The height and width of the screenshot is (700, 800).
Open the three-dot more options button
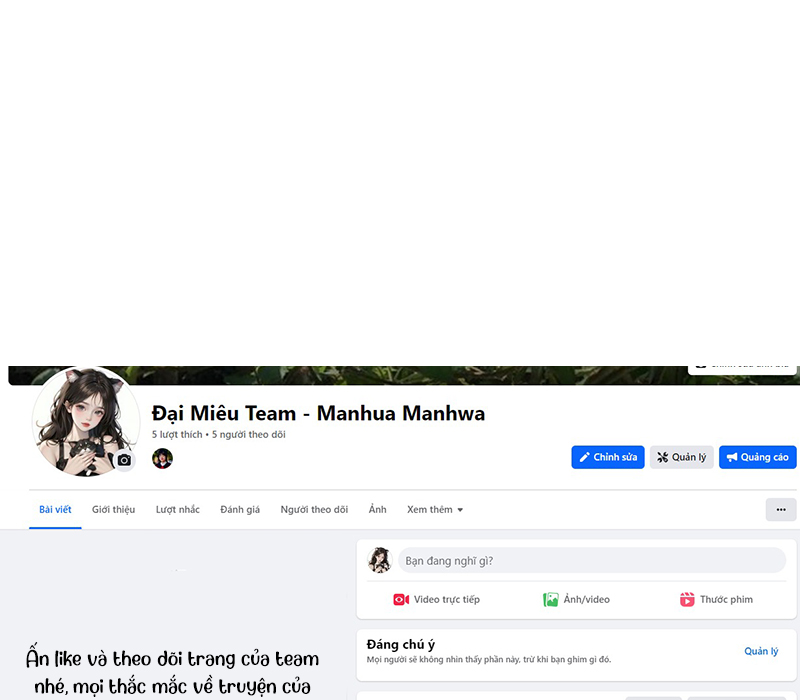[781, 510]
